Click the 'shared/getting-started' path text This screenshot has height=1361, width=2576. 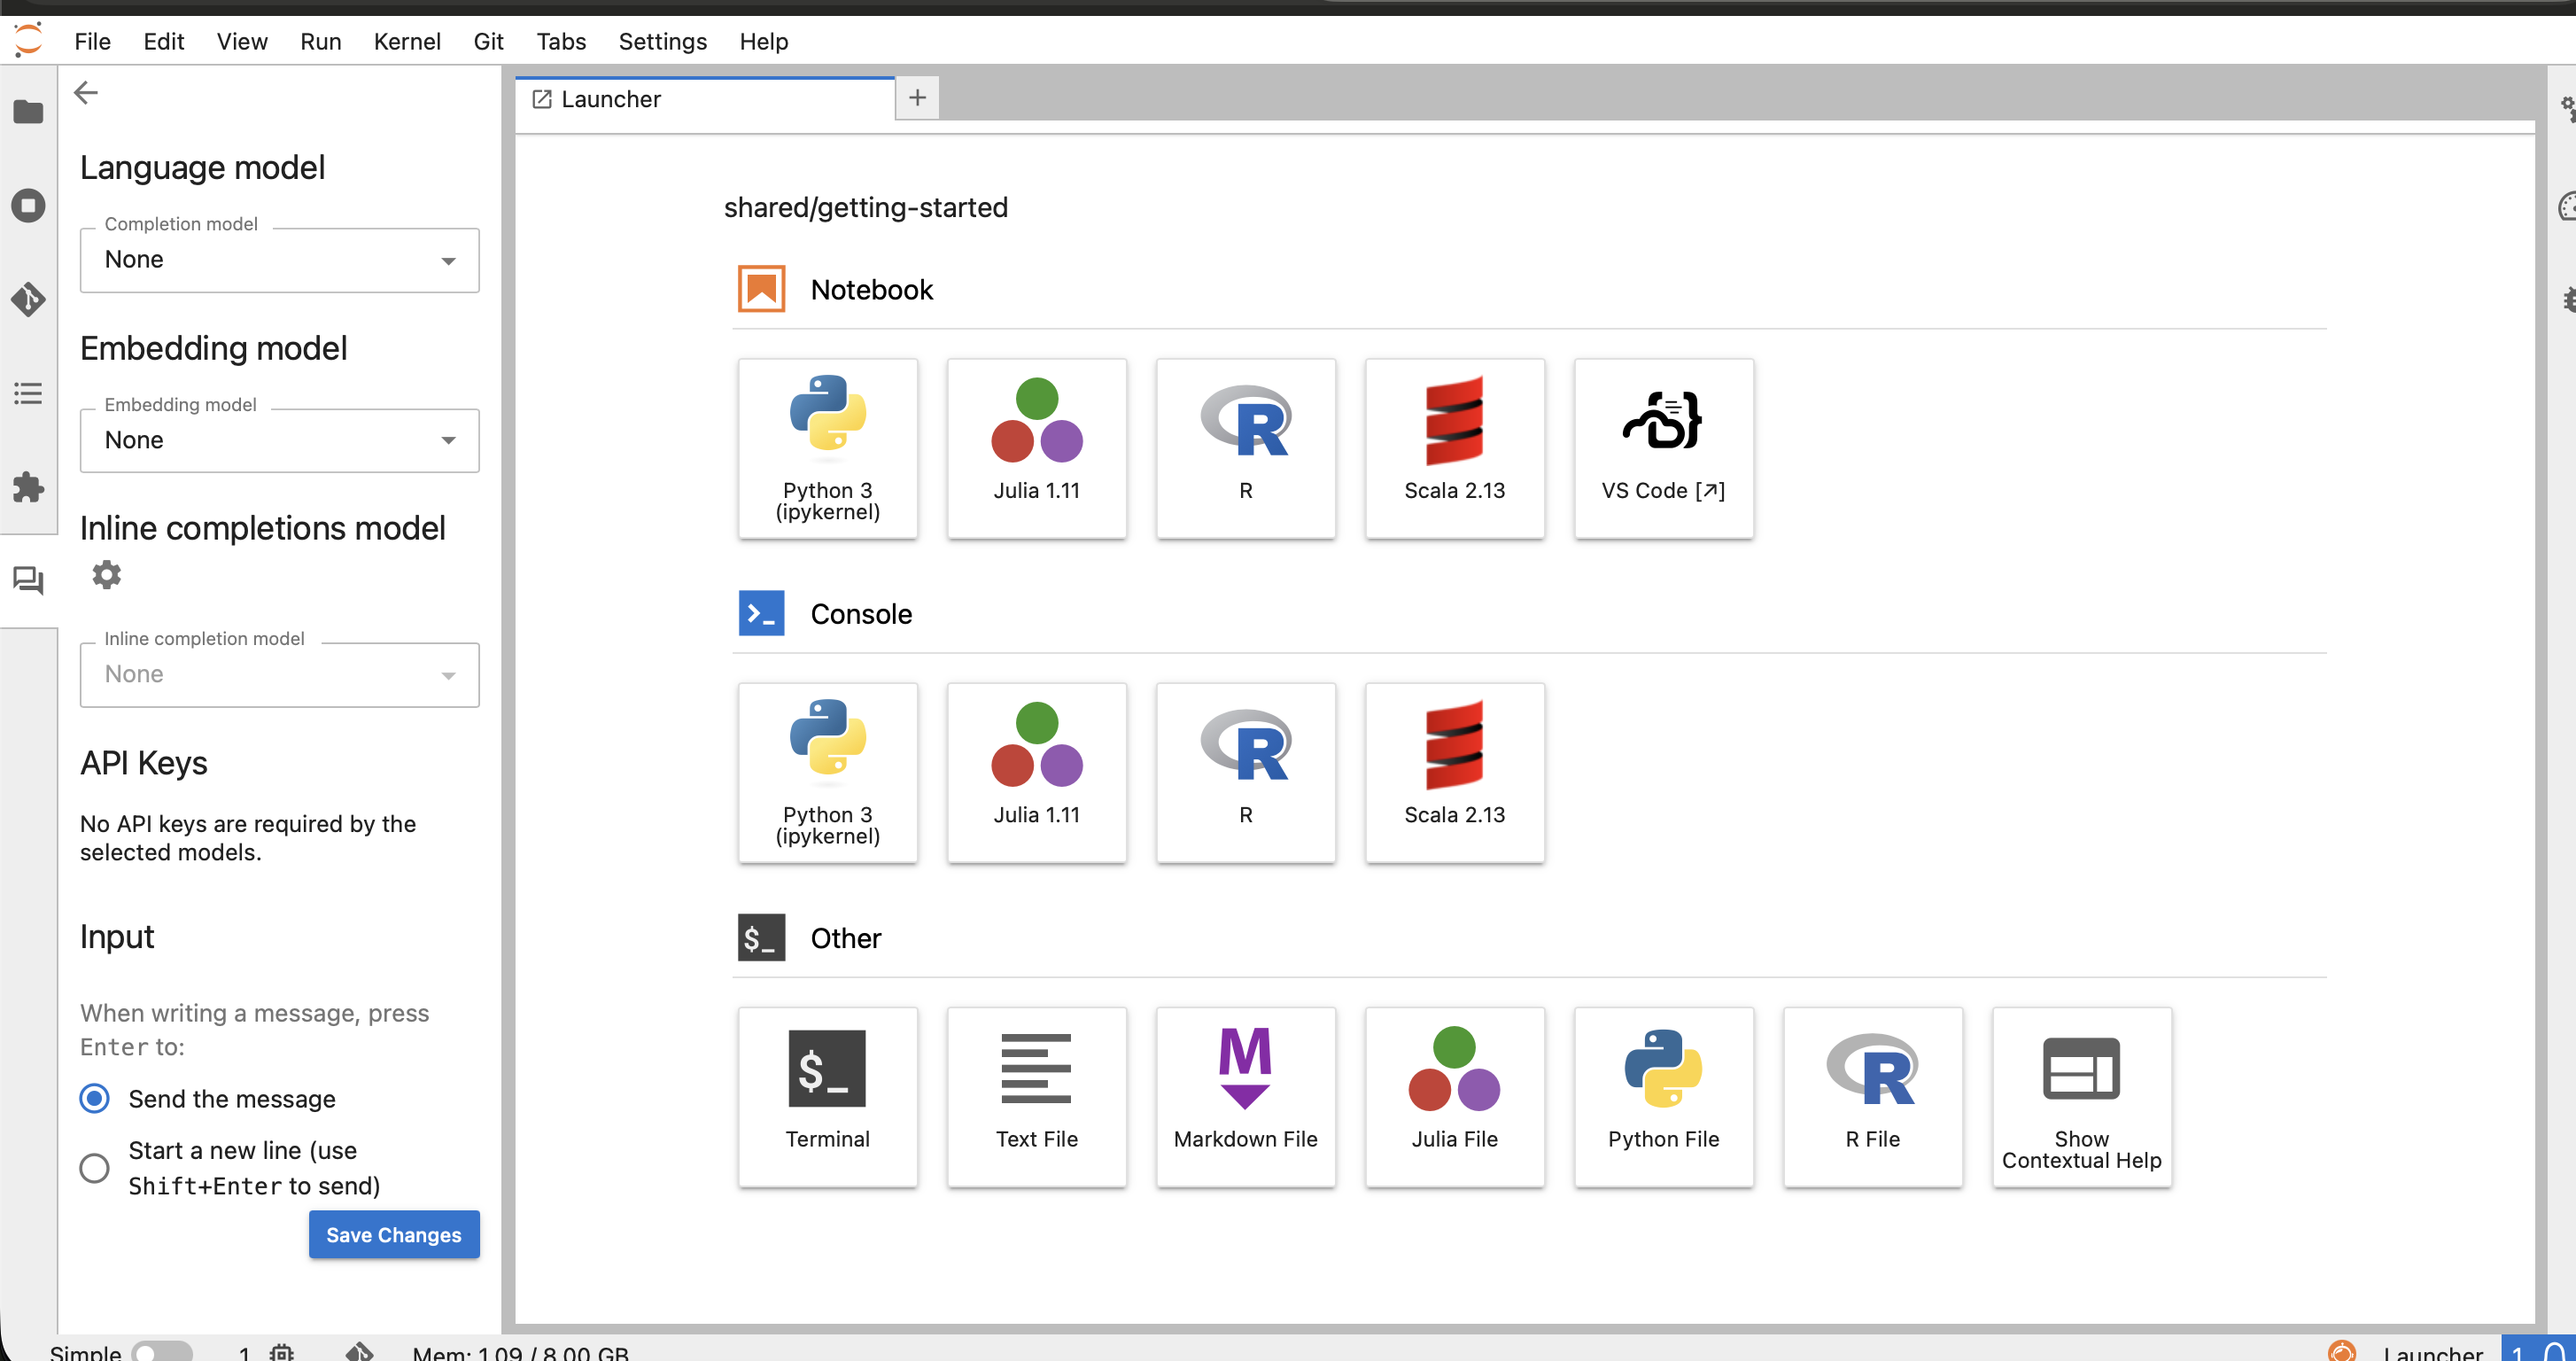pos(865,207)
